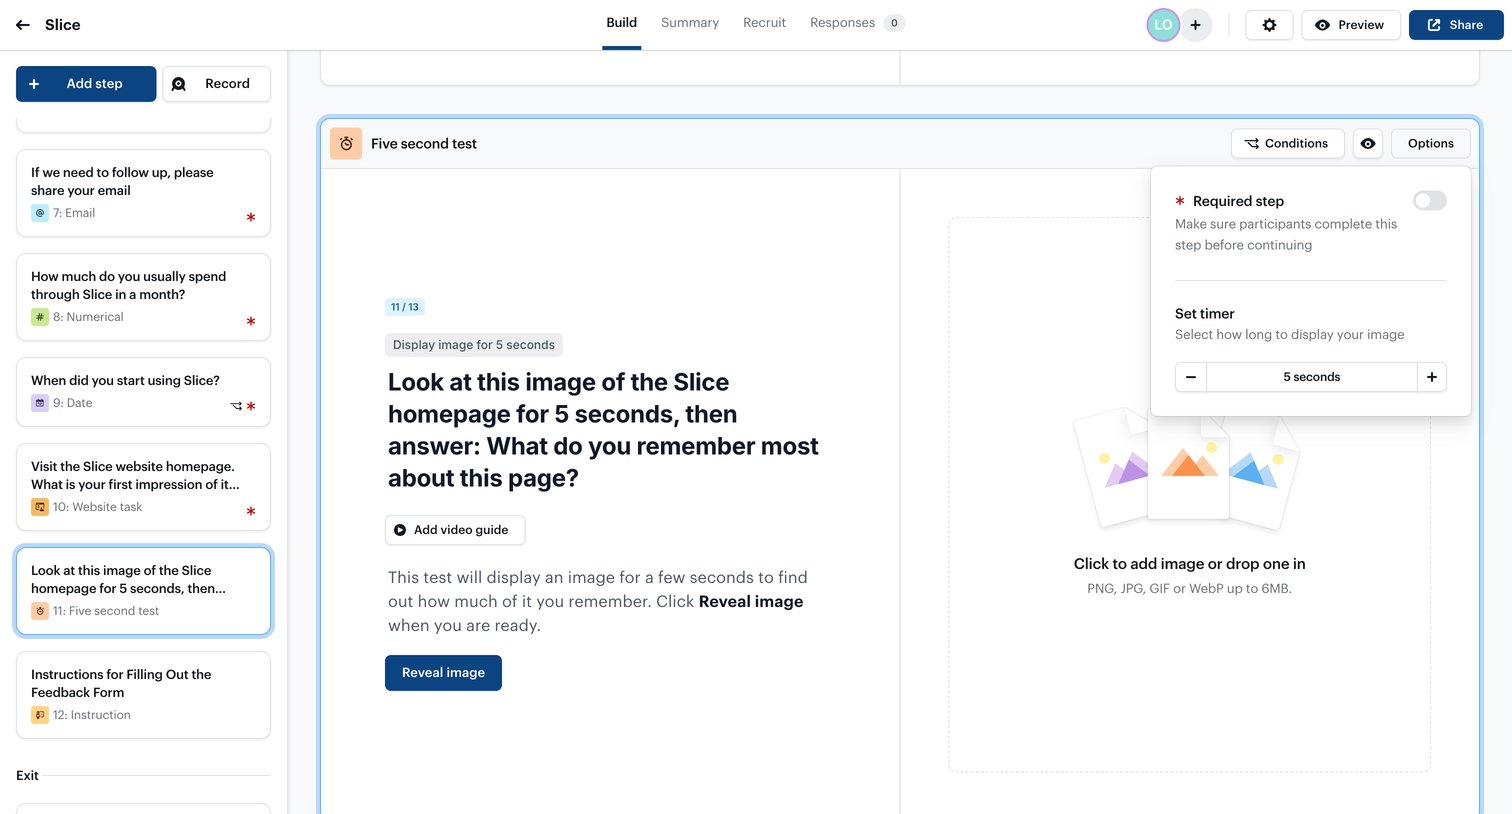This screenshot has height=814, width=1512.
Task: Click the conditions icon on Date step
Action: (x=236, y=406)
